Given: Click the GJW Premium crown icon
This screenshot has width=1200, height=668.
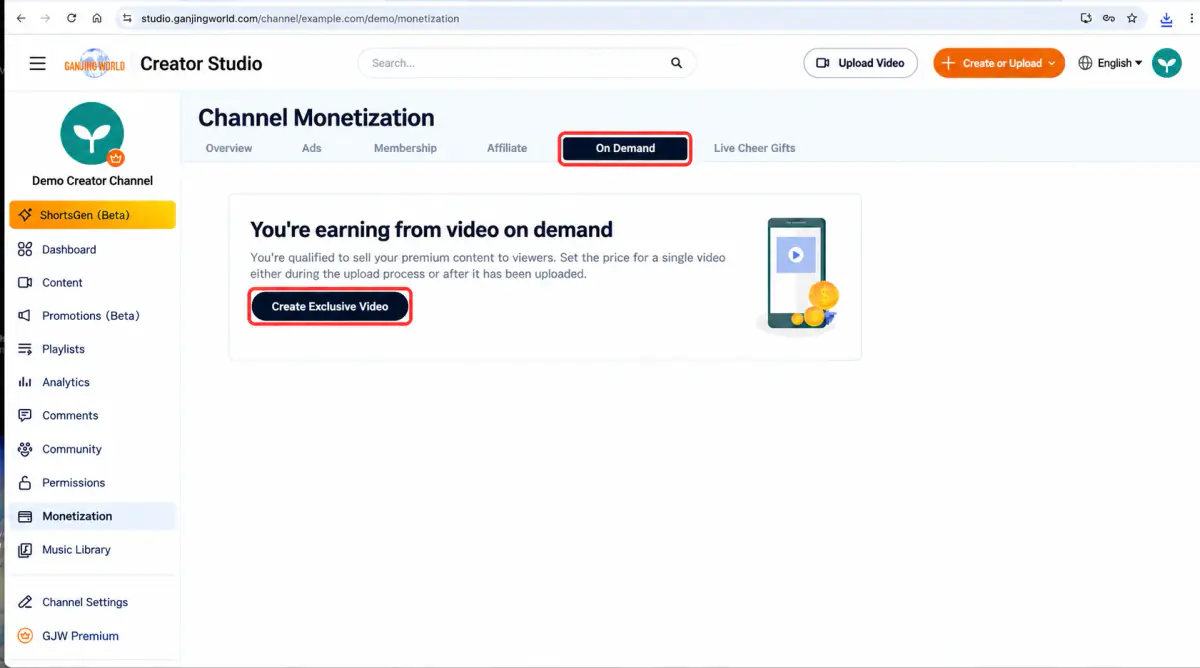Looking at the screenshot, I should click(x=25, y=635).
